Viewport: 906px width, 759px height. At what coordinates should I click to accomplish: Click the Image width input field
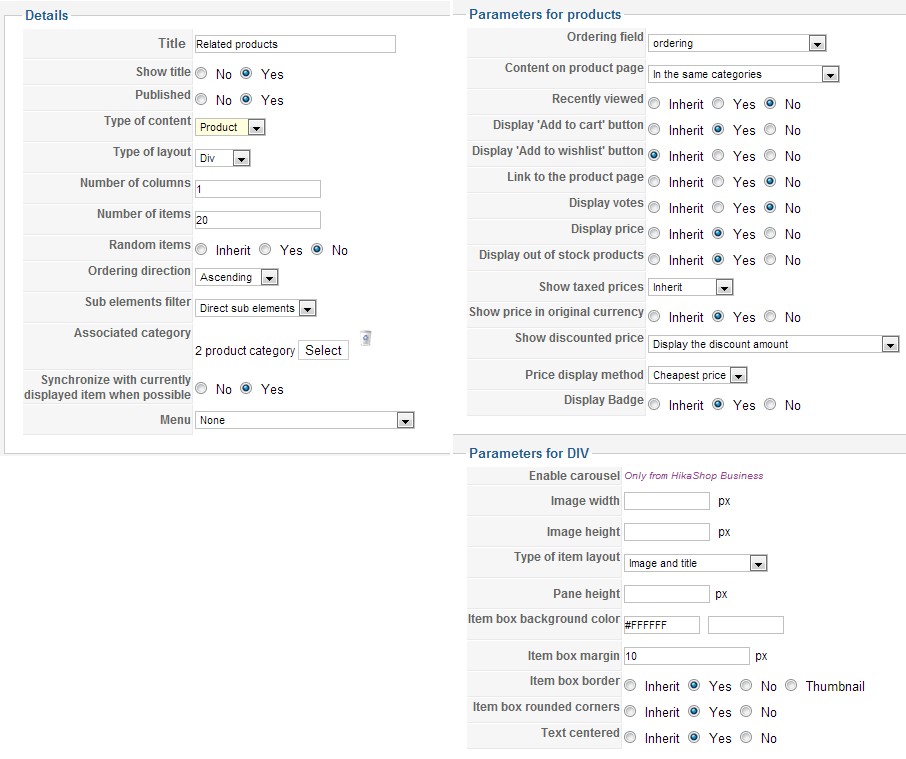(666, 501)
